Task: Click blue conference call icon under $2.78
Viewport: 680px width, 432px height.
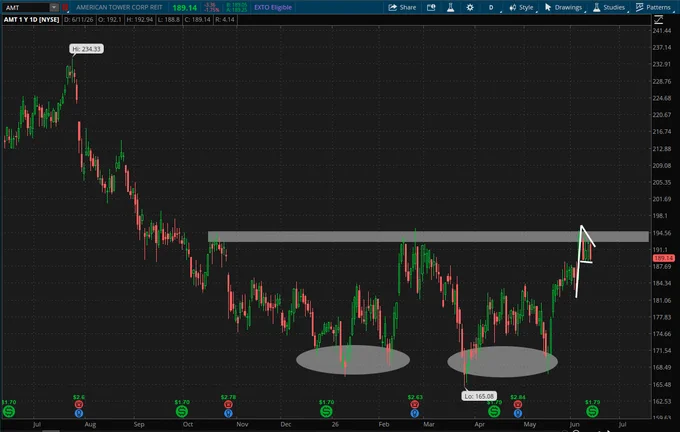Action: [228, 413]
